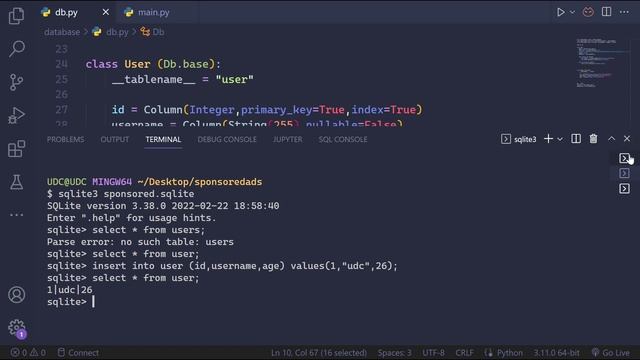Click the errors and warnings status item
This screenshot has height=360, width=640.
(28, 352)
